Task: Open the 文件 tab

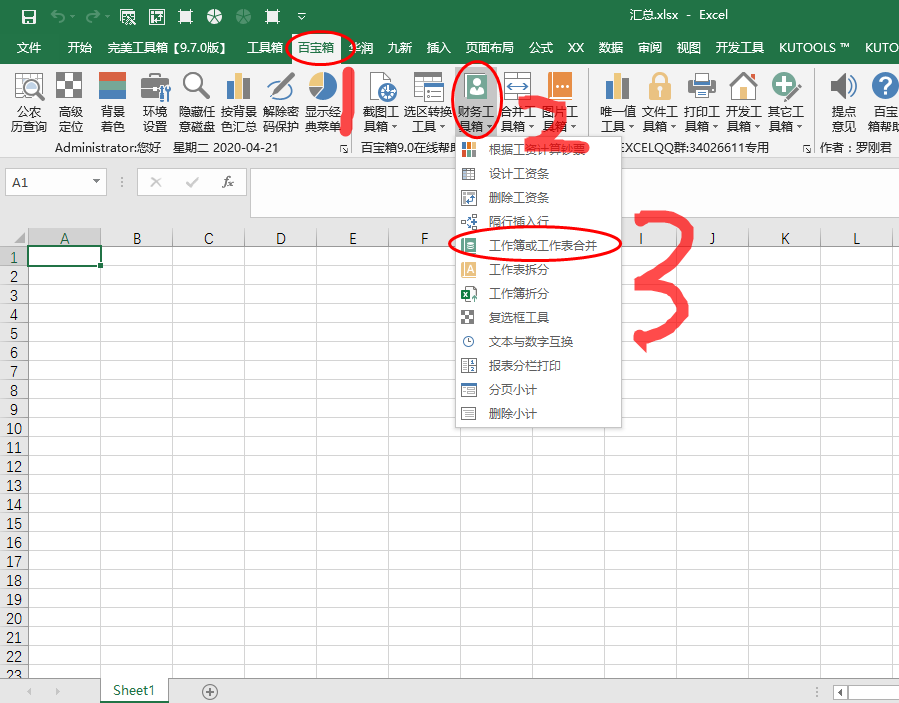Action: click(29, 48)
